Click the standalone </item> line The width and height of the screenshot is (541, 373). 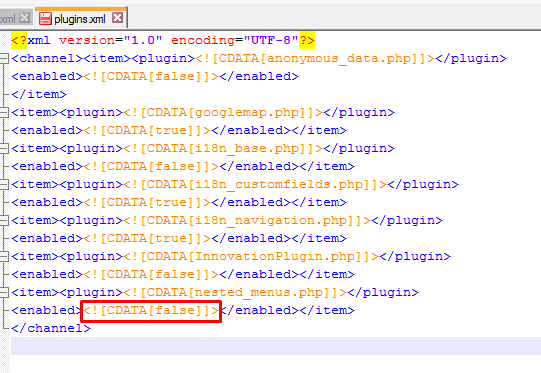[39, 94]
